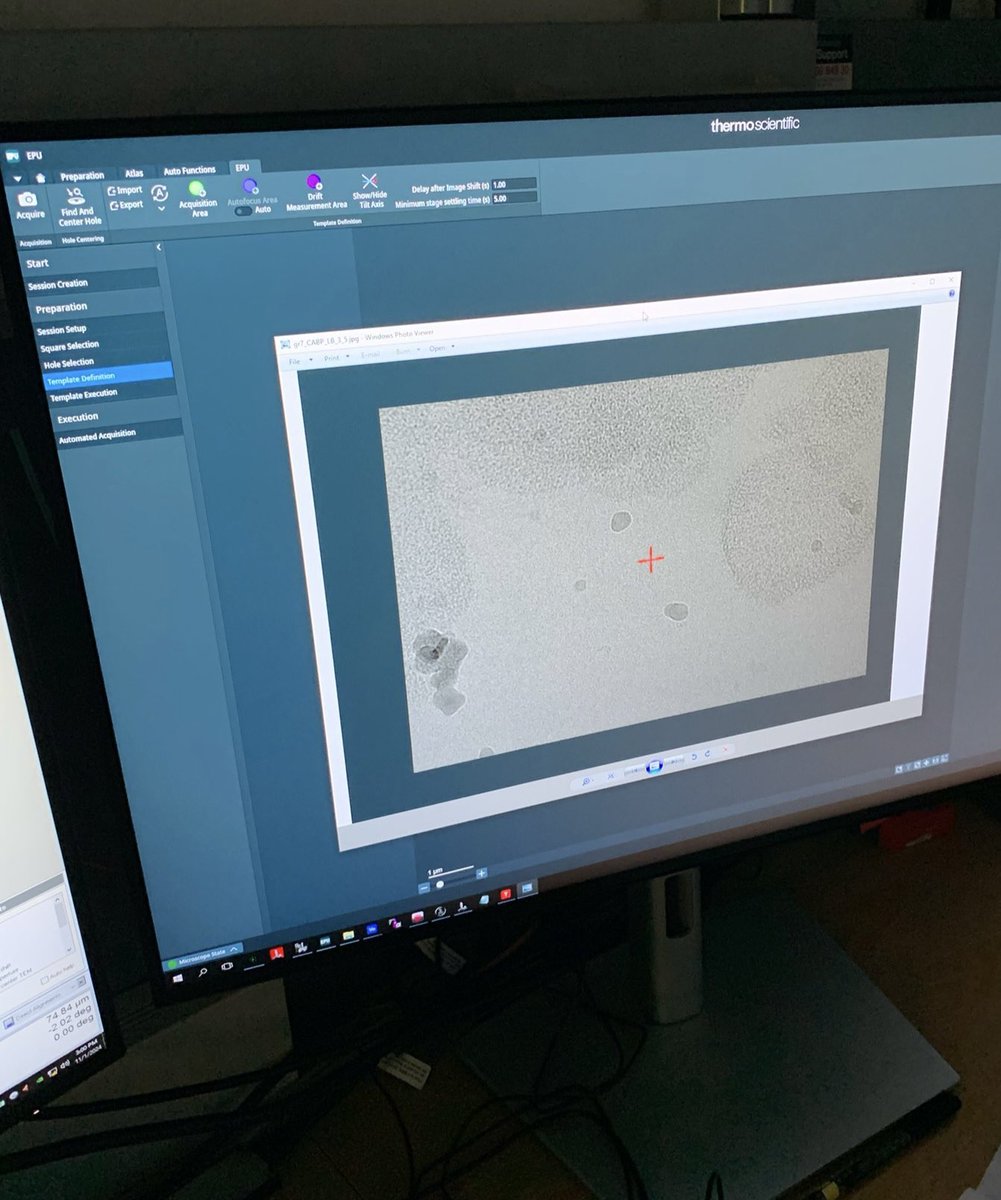The width and height of the screenshot is (1001, 1200).
Task: Click the Photo Viewer taskbar icon
Action: pyautogui.click(x=527, y=888)
